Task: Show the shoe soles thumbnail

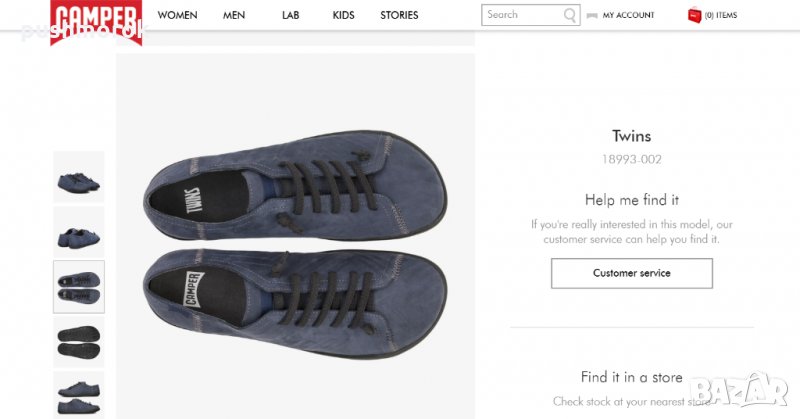Action: tap(78, 342)
